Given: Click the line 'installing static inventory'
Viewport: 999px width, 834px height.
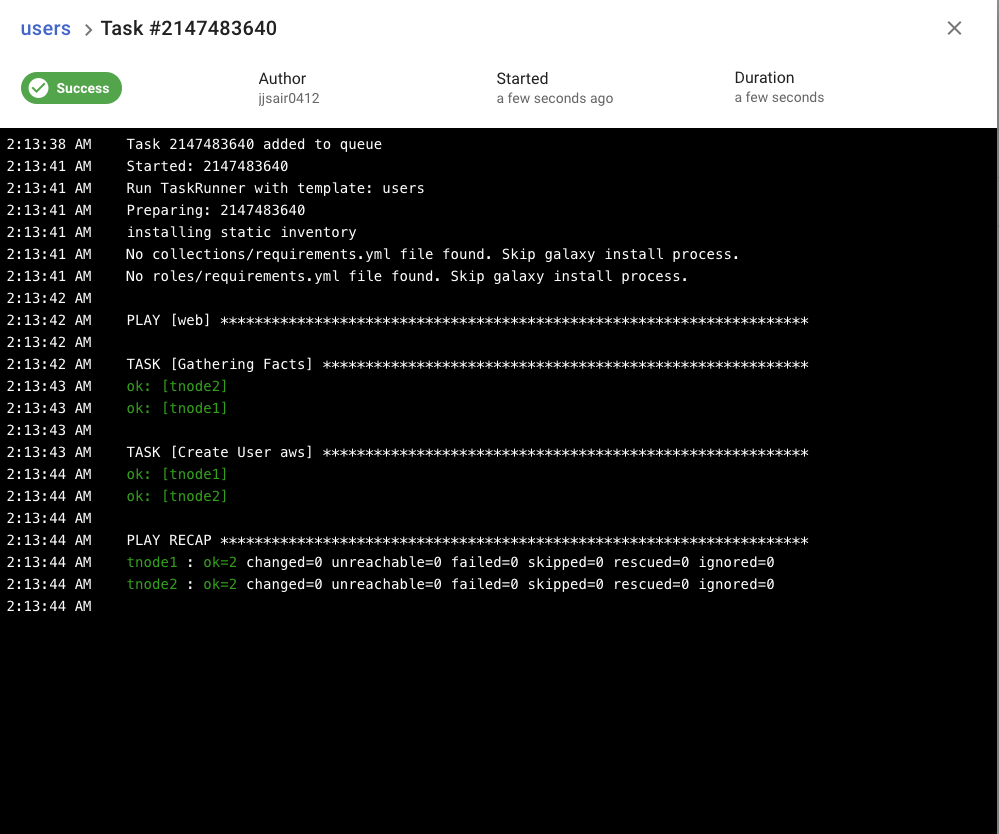Looking at the screenshot, I should [x=241, y=232].
